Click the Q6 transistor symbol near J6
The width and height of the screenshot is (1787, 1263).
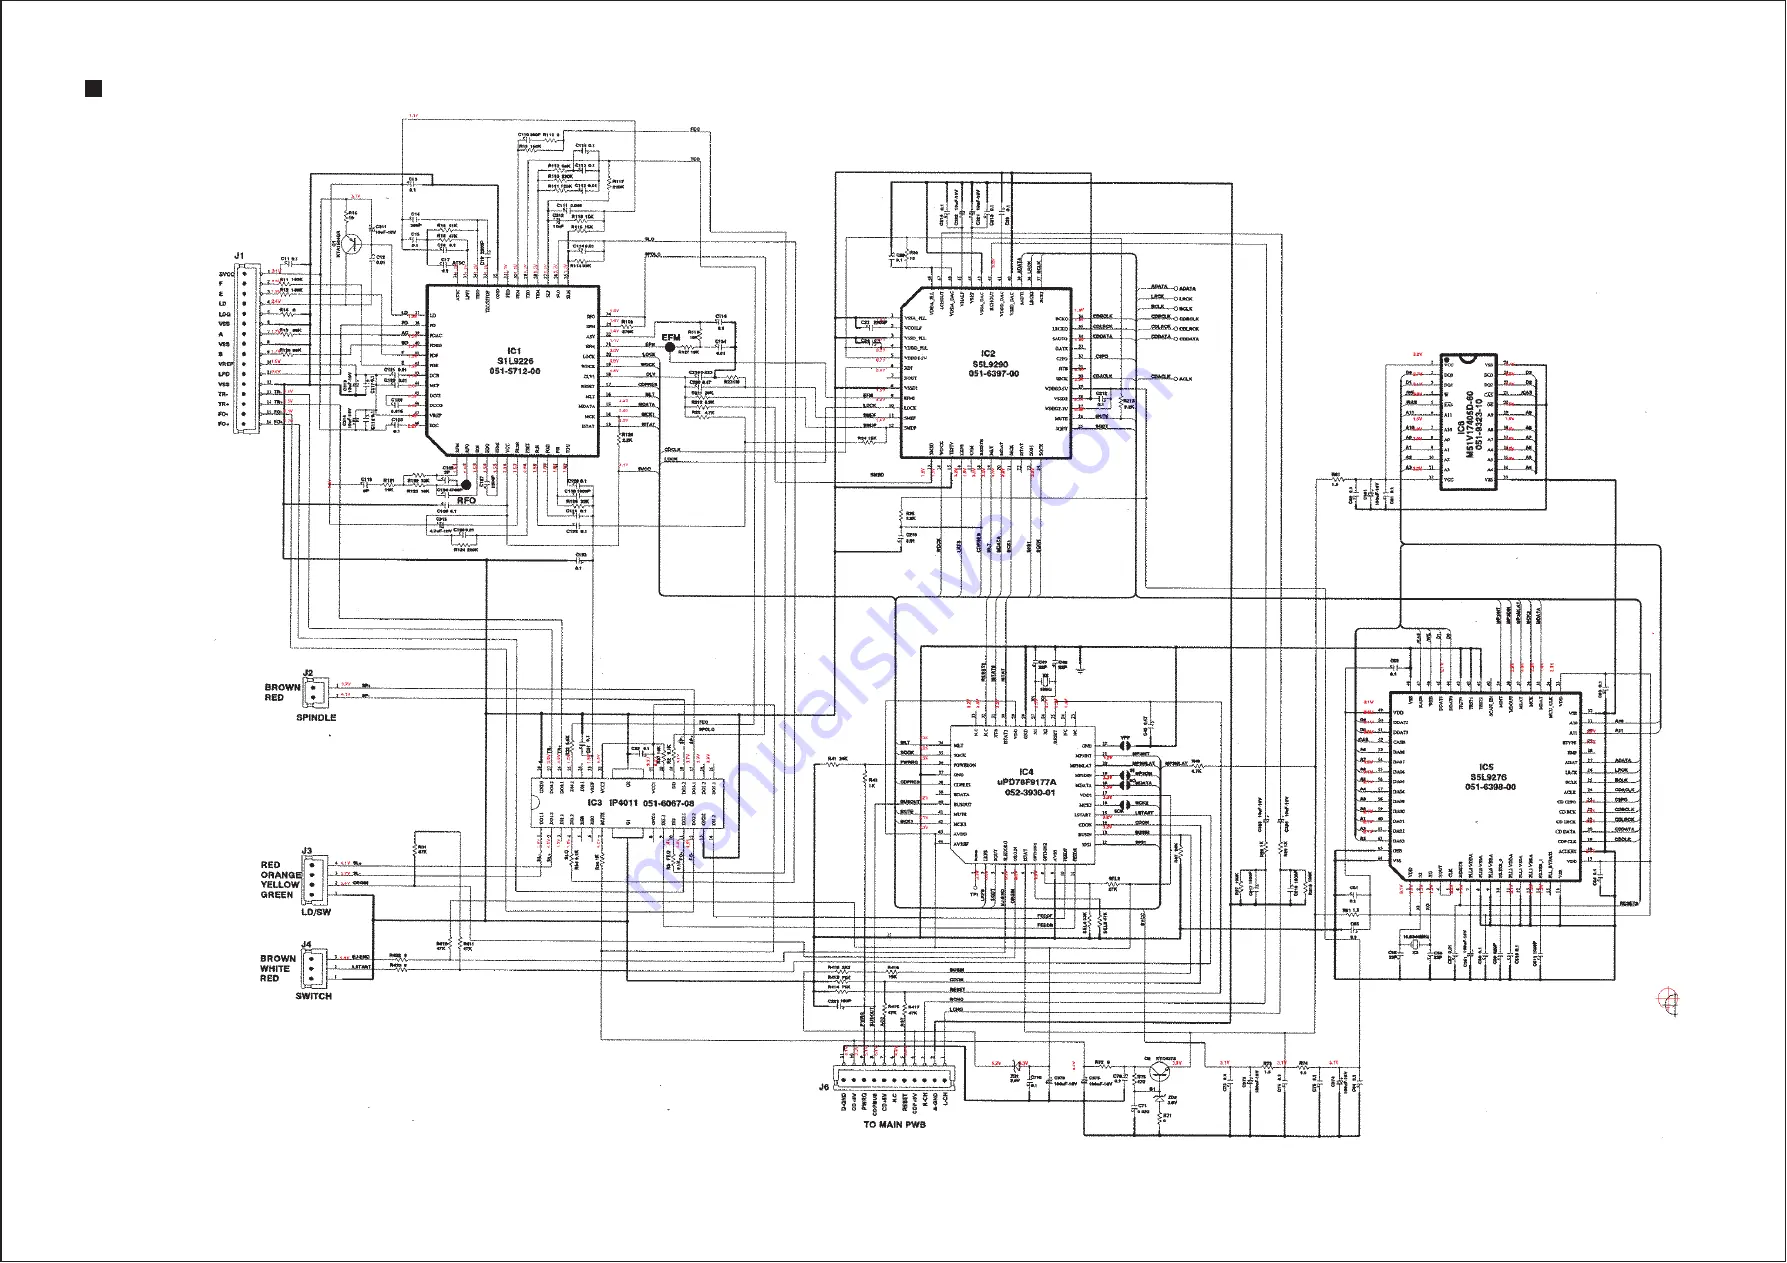click(1159, 1072)
